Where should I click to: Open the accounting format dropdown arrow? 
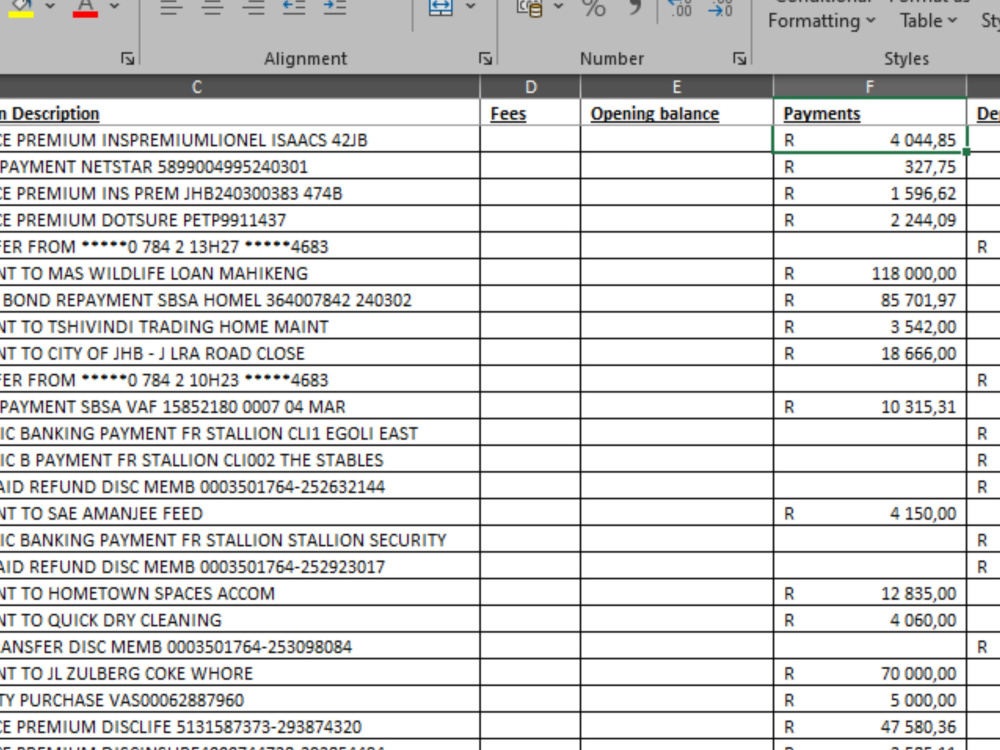pyautogui.click(x=559, y=6)
